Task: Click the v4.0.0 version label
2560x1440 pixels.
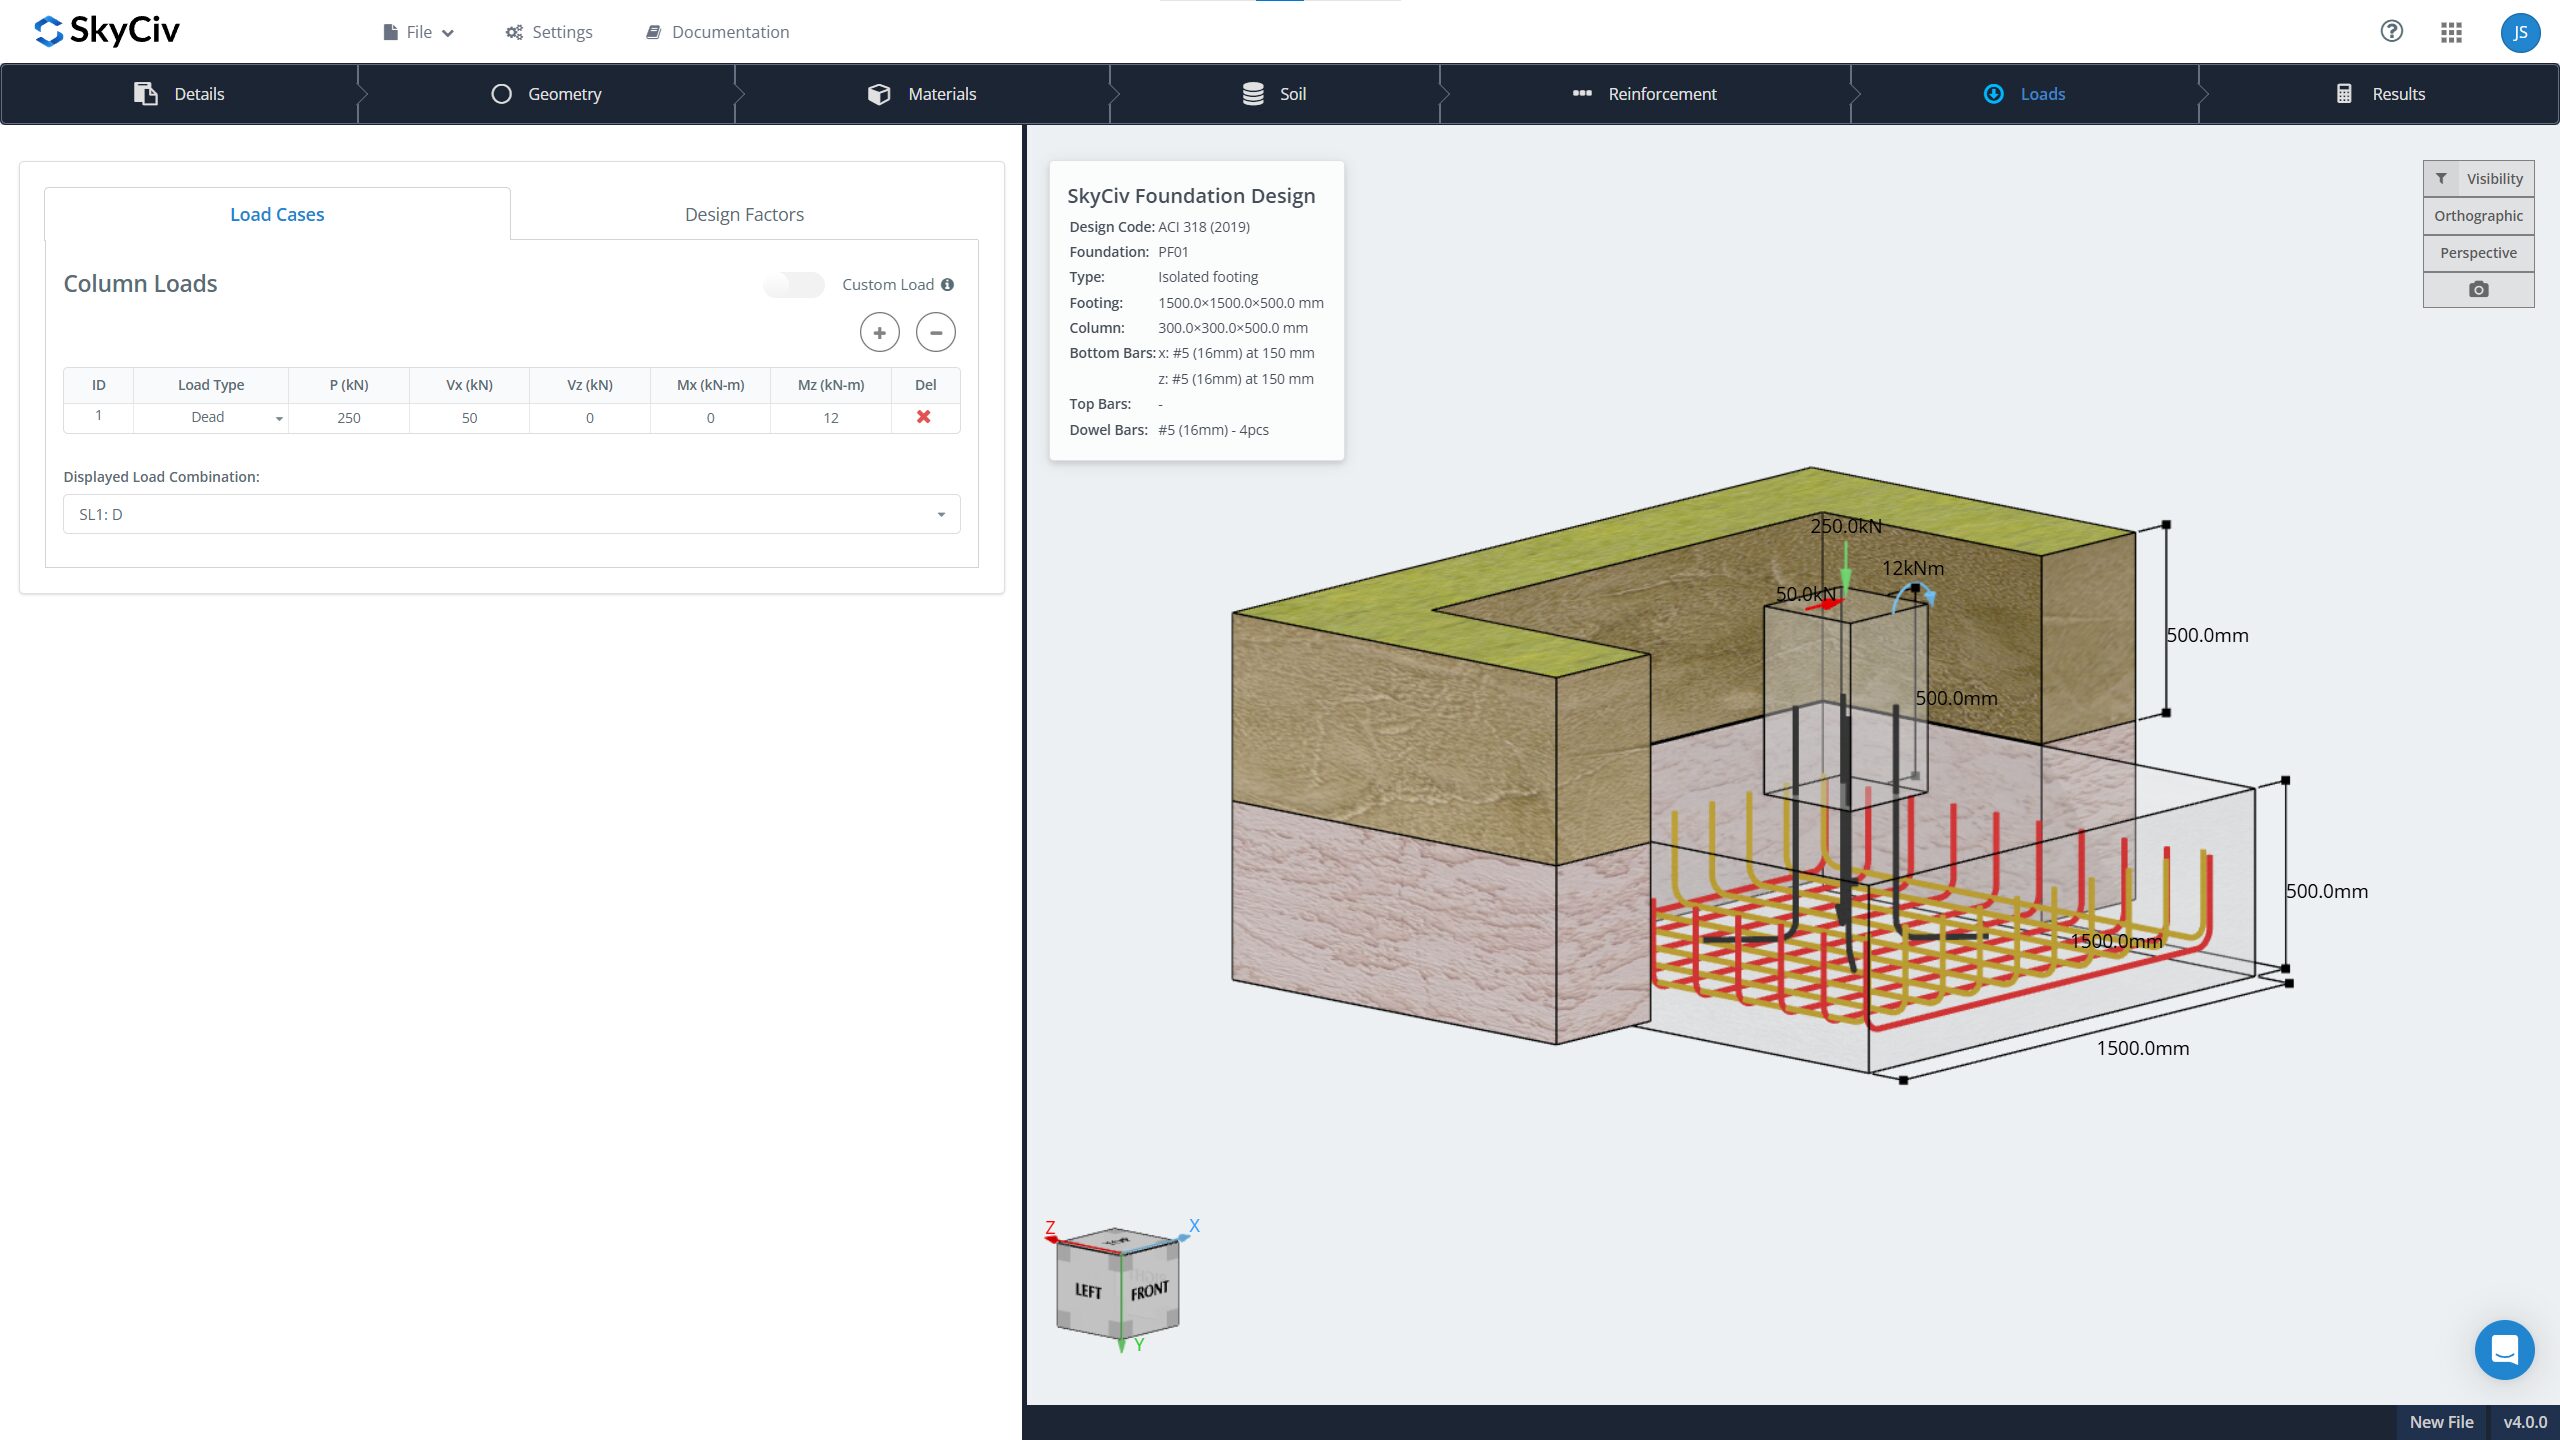Action: click(x=2525, y=1422)
